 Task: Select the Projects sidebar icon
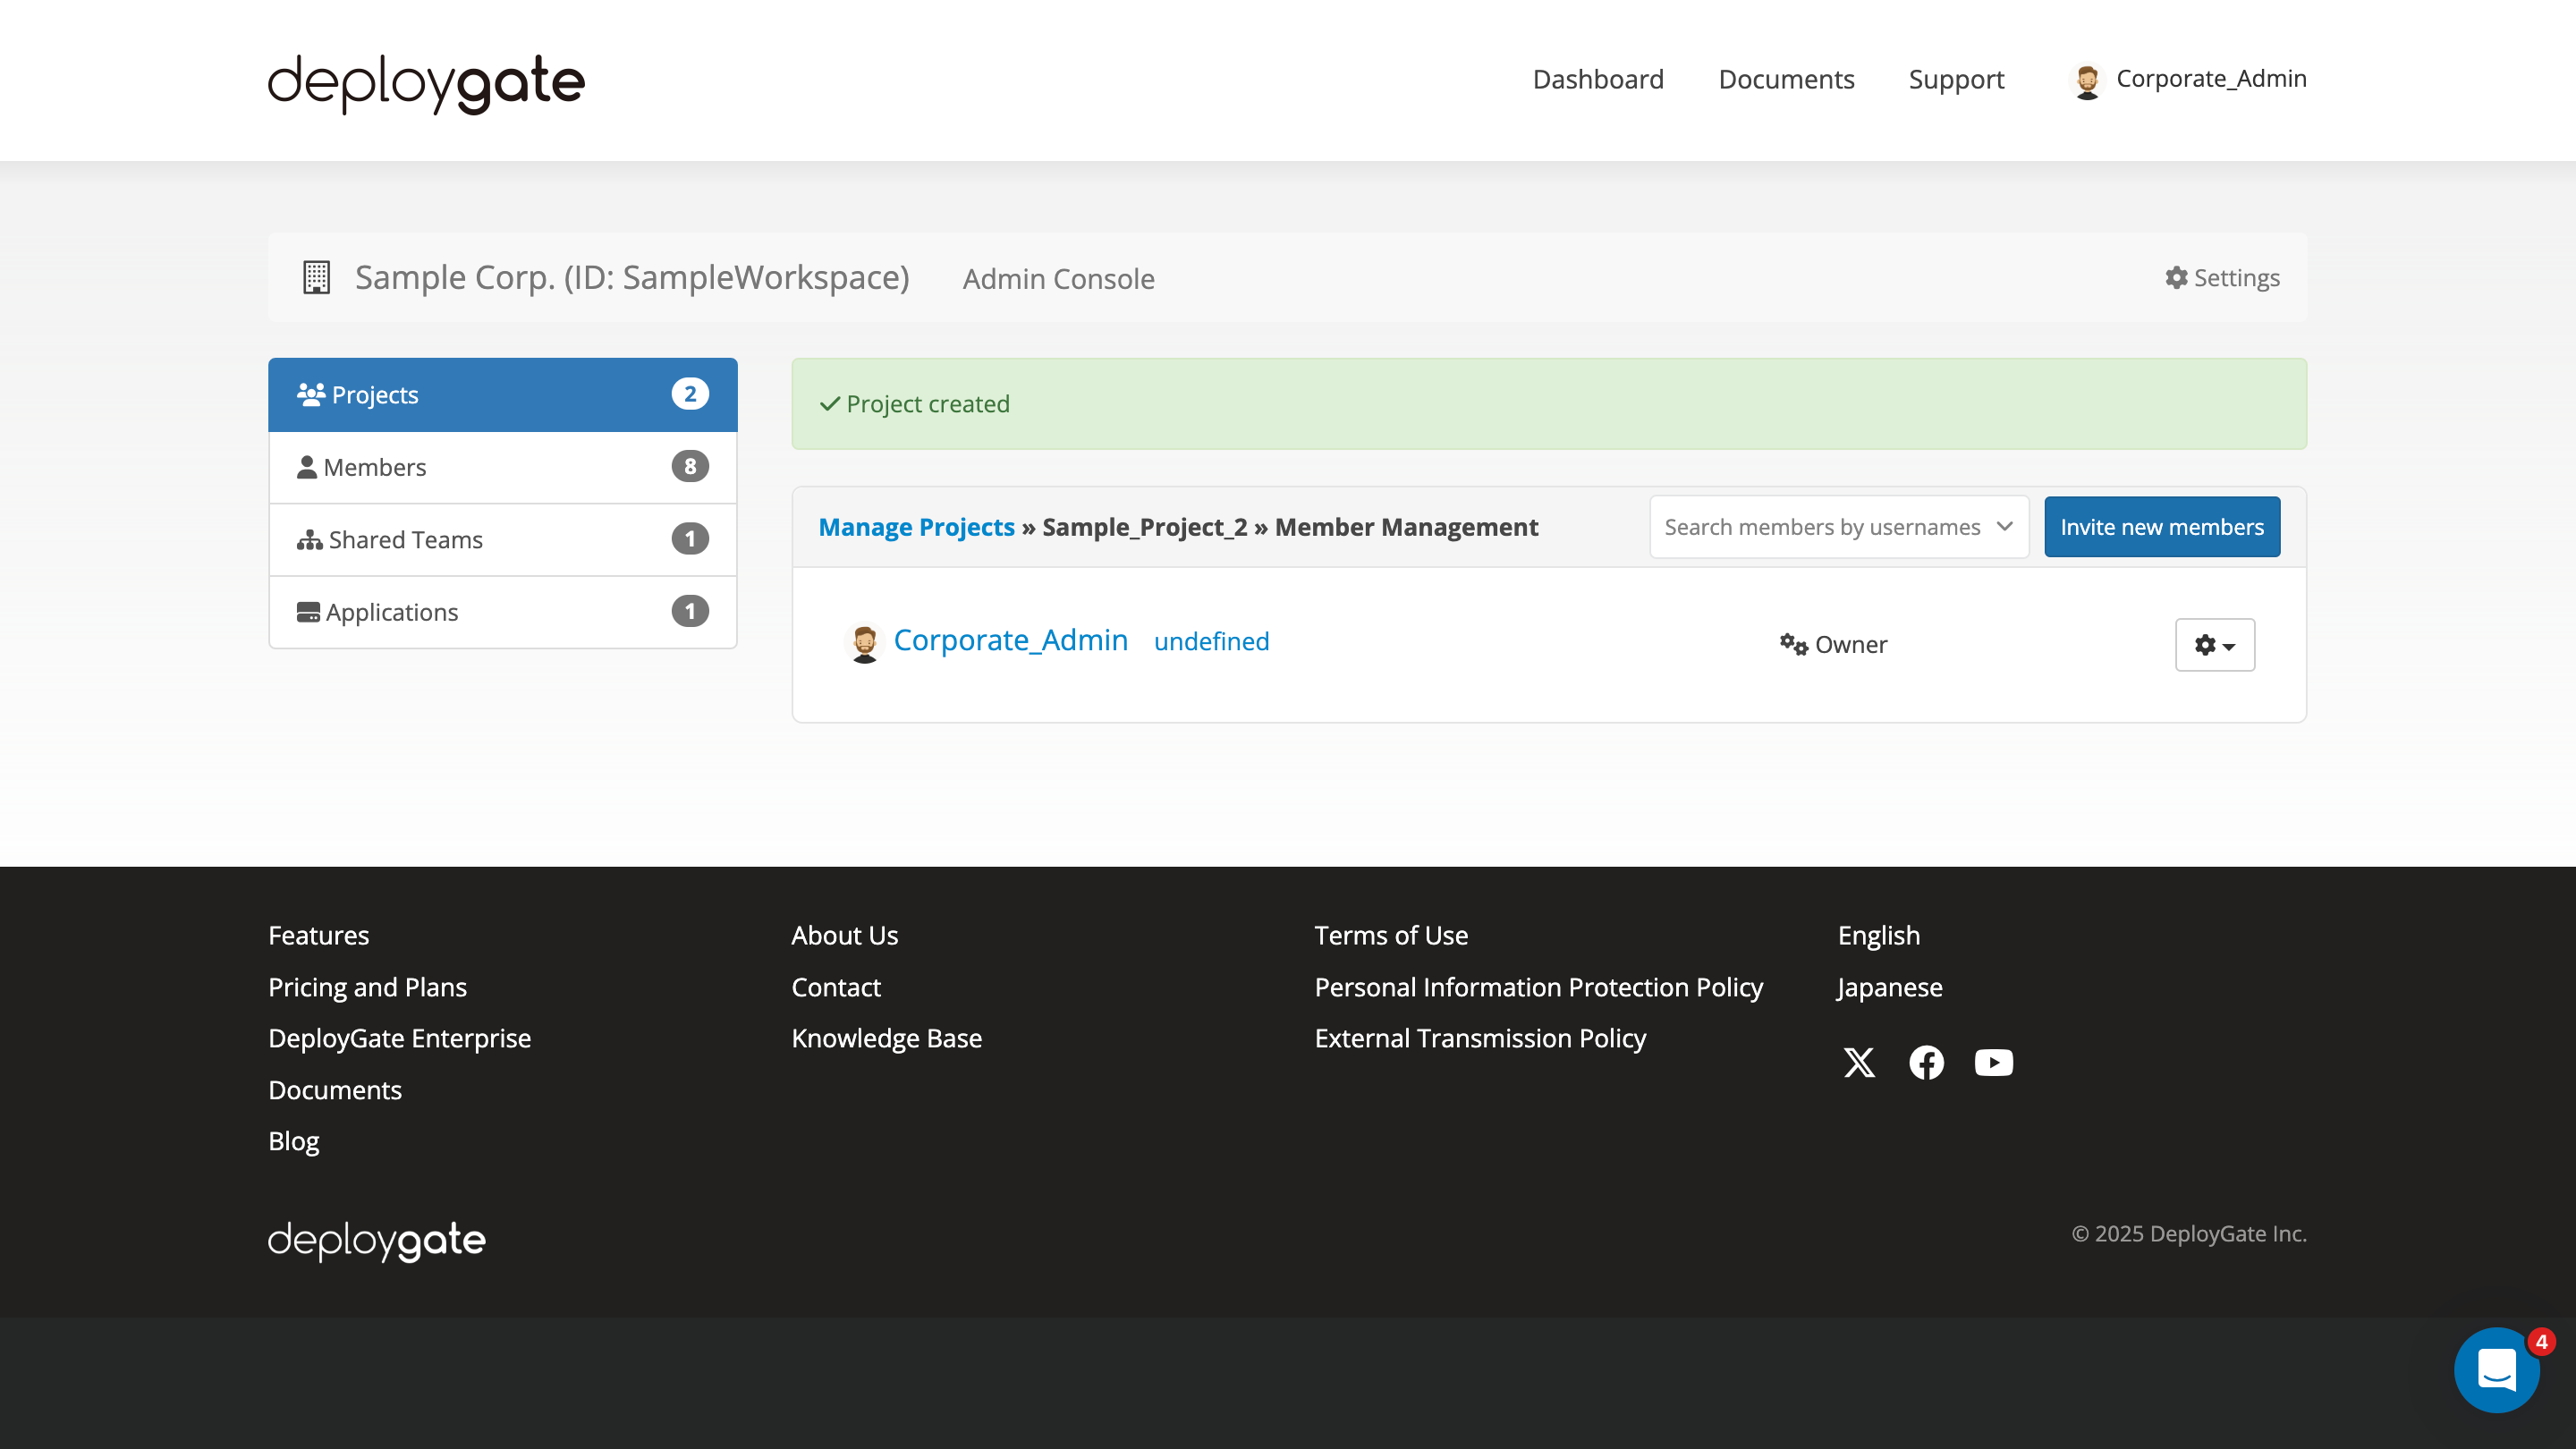pos(311,393)
